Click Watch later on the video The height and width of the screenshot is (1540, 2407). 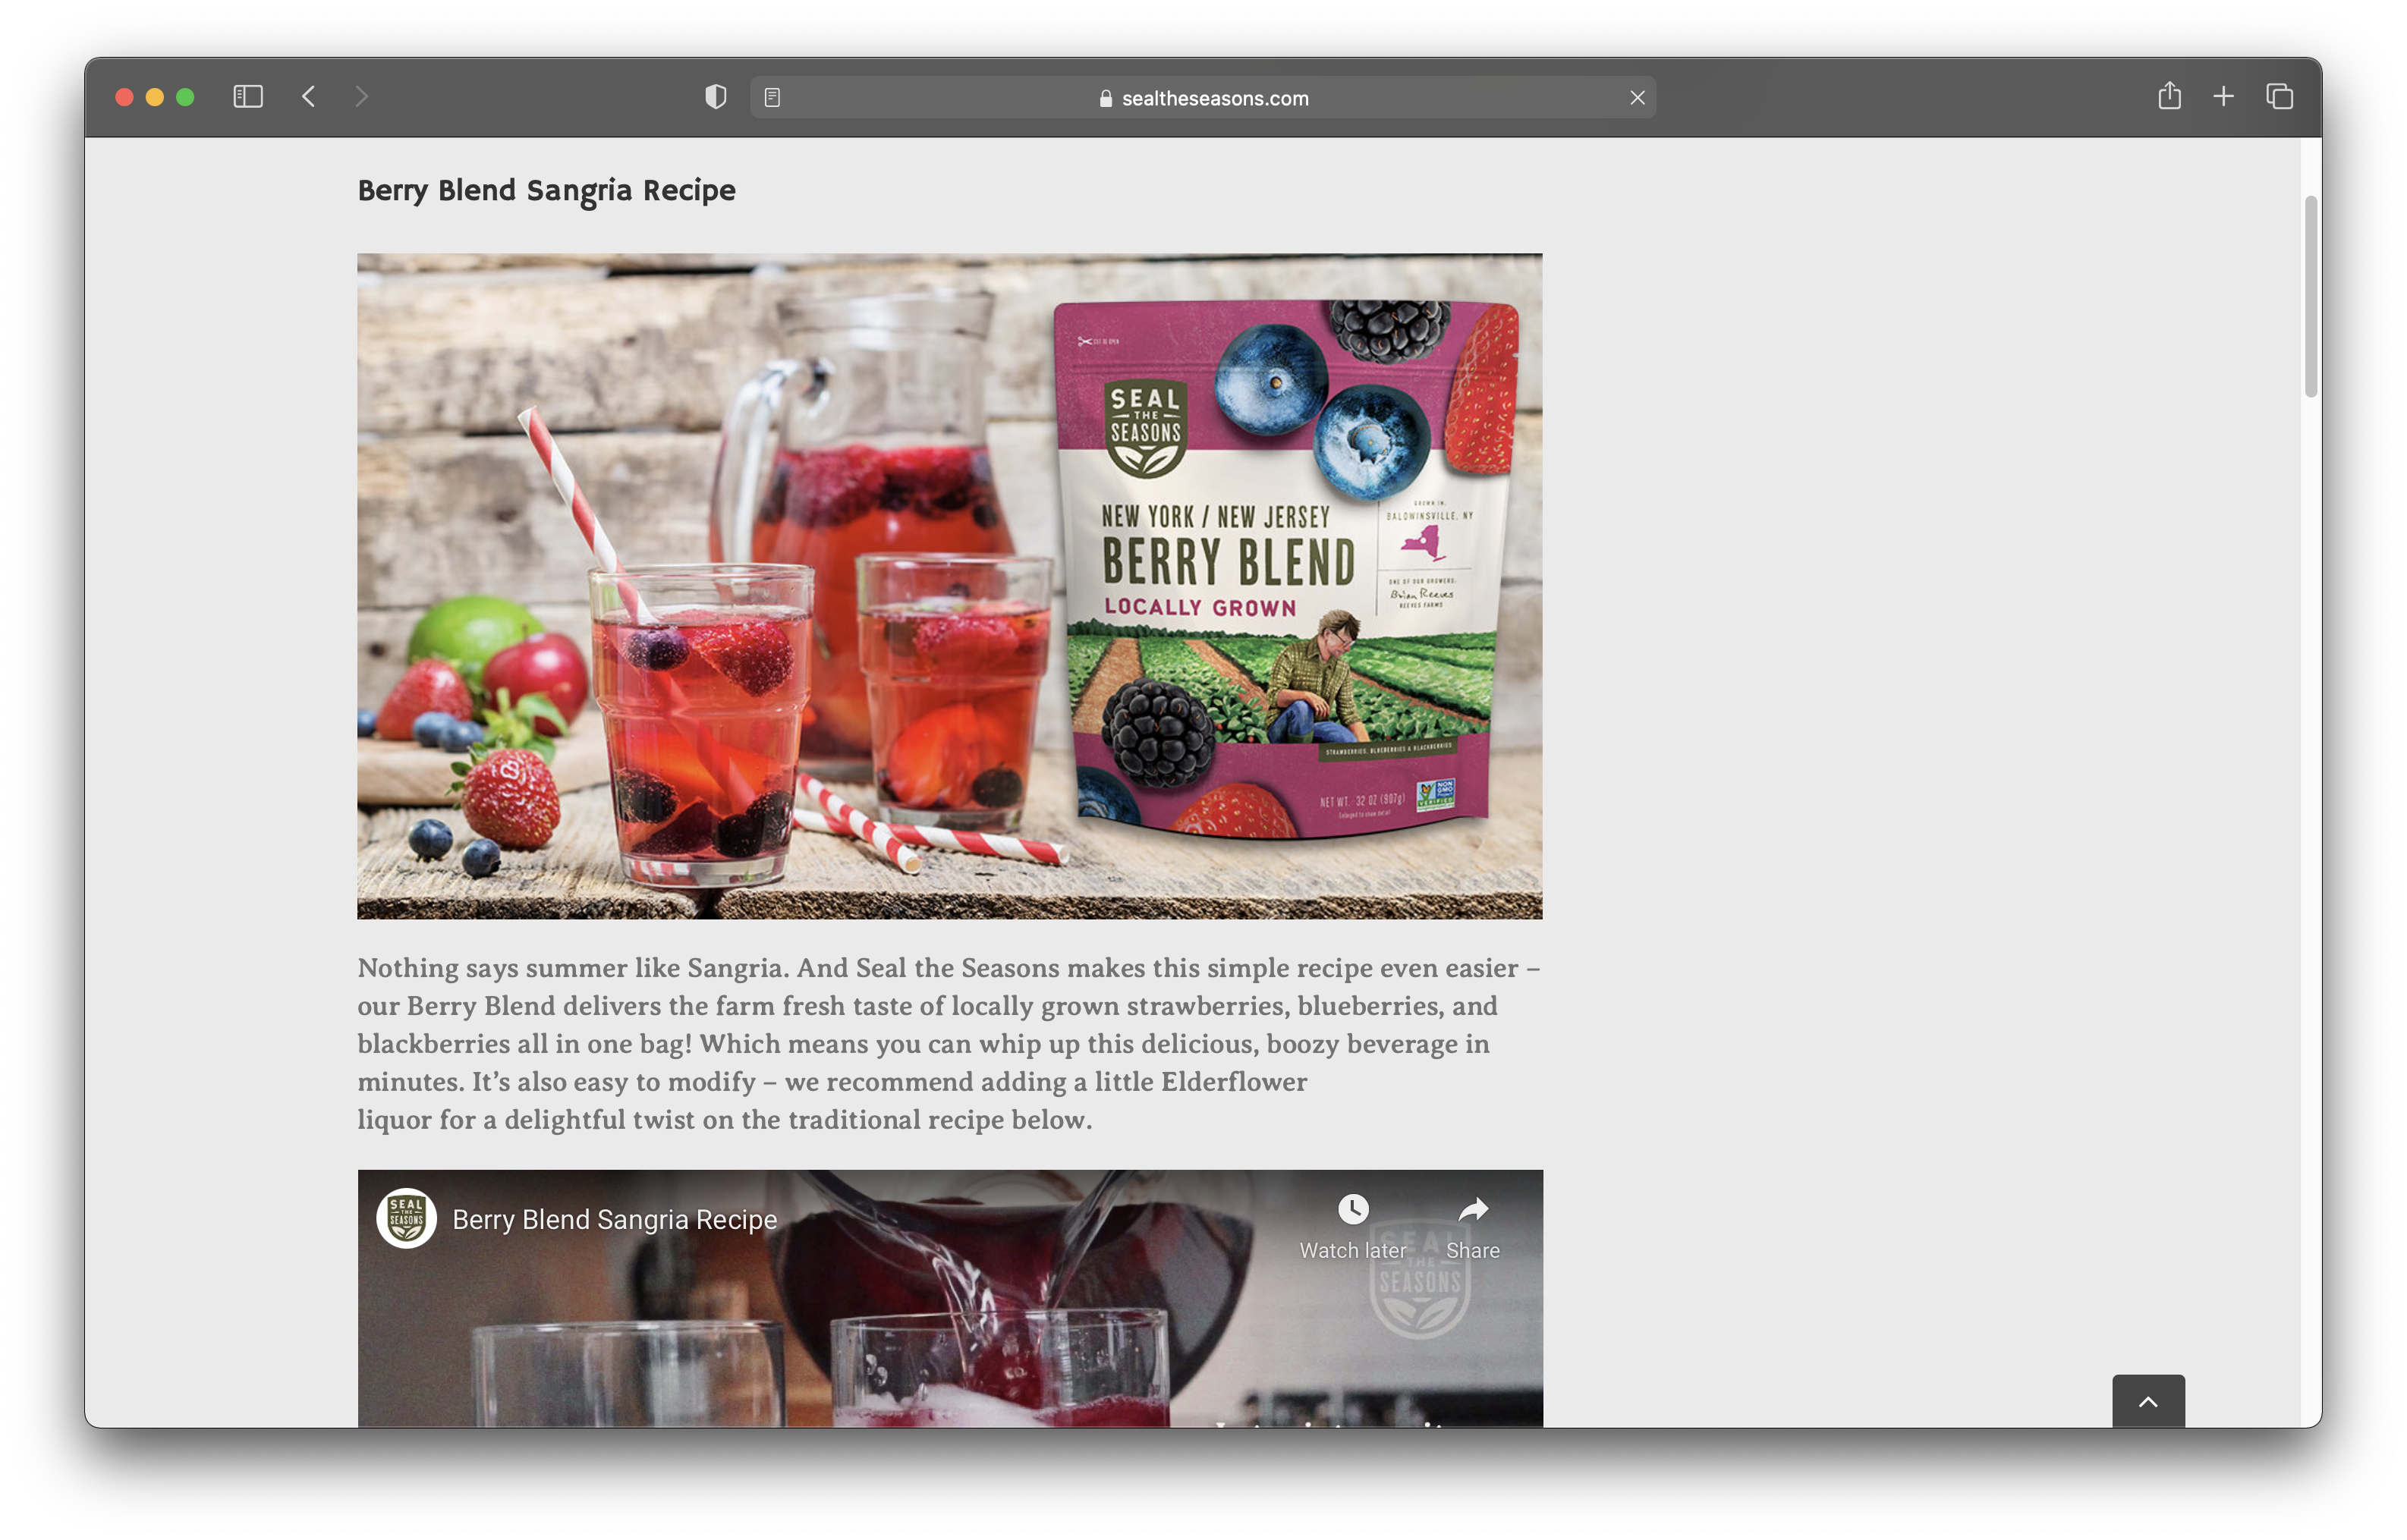tap(1352, 1227)
